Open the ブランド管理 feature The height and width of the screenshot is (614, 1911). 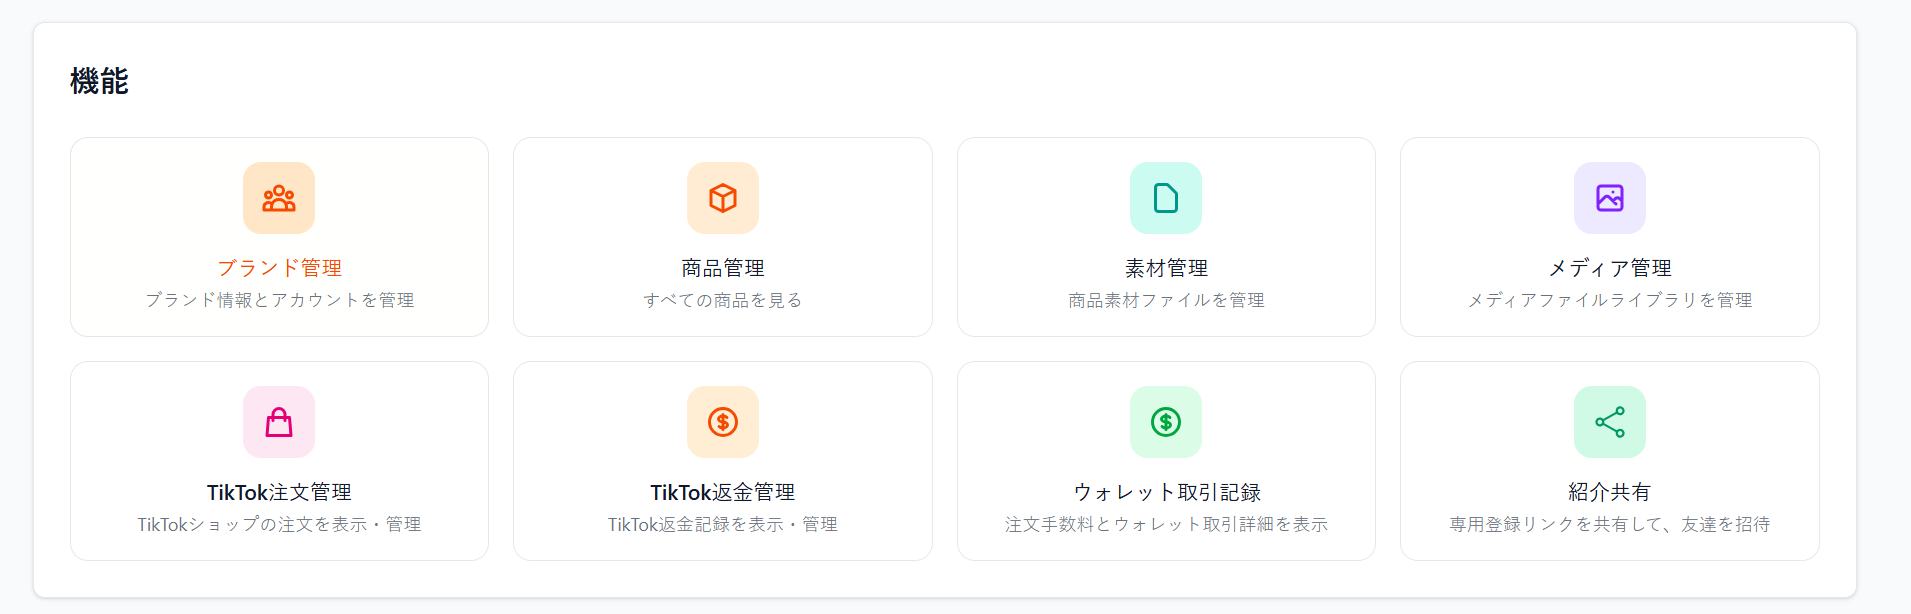pos(278,268)
